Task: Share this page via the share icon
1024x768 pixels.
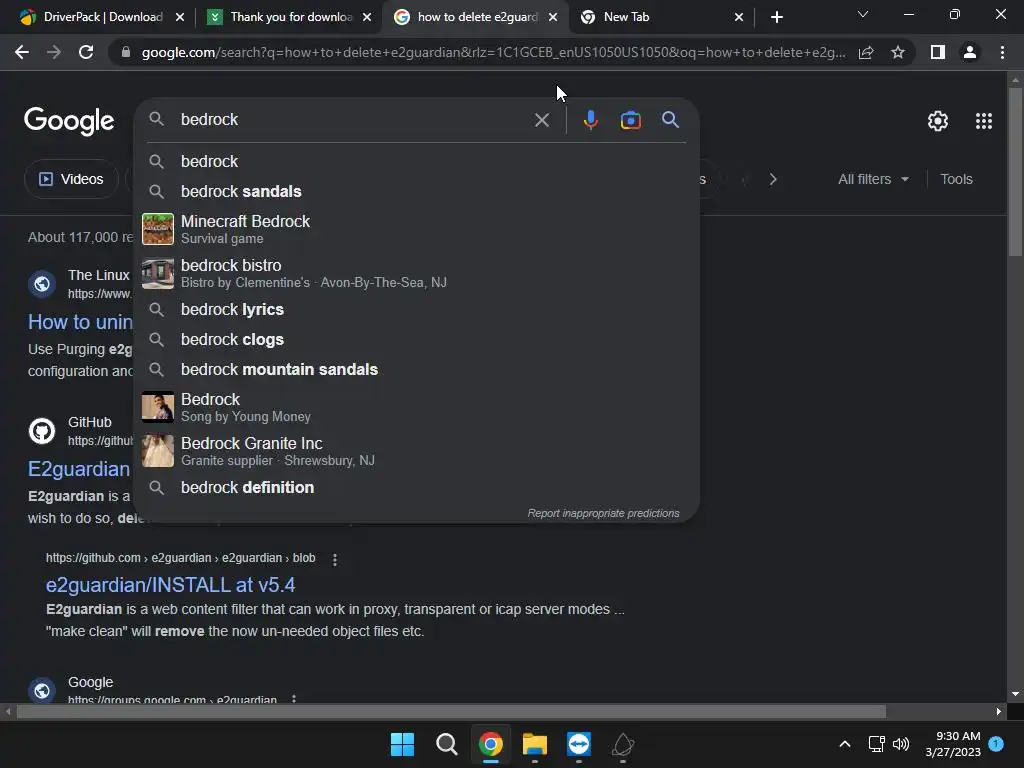Action: (x=866, y=52)
